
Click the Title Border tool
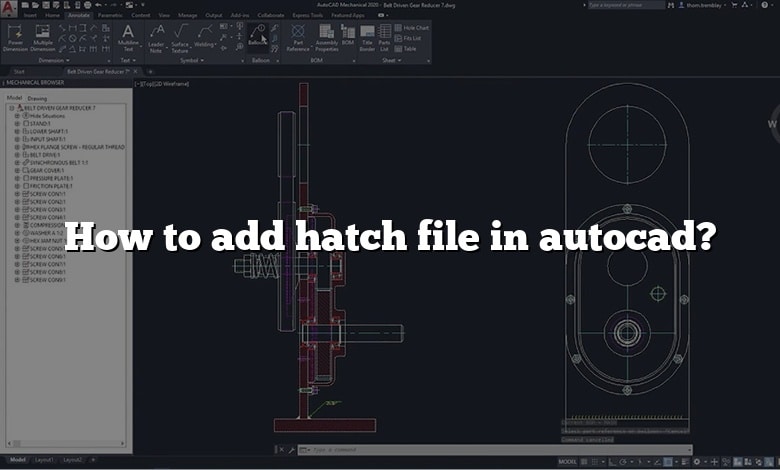[x=366, y=38]
